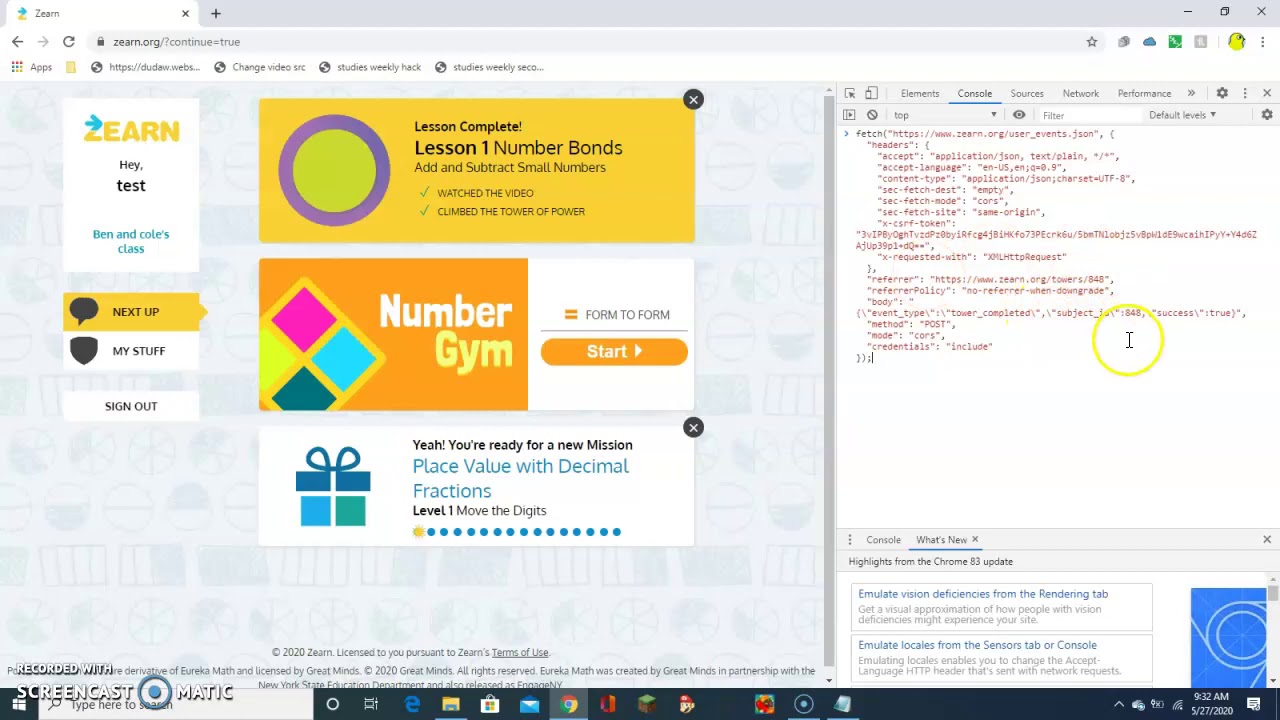Open the notification center icon
Screen dimensions: 1280x720
(x=1254, y=704)
